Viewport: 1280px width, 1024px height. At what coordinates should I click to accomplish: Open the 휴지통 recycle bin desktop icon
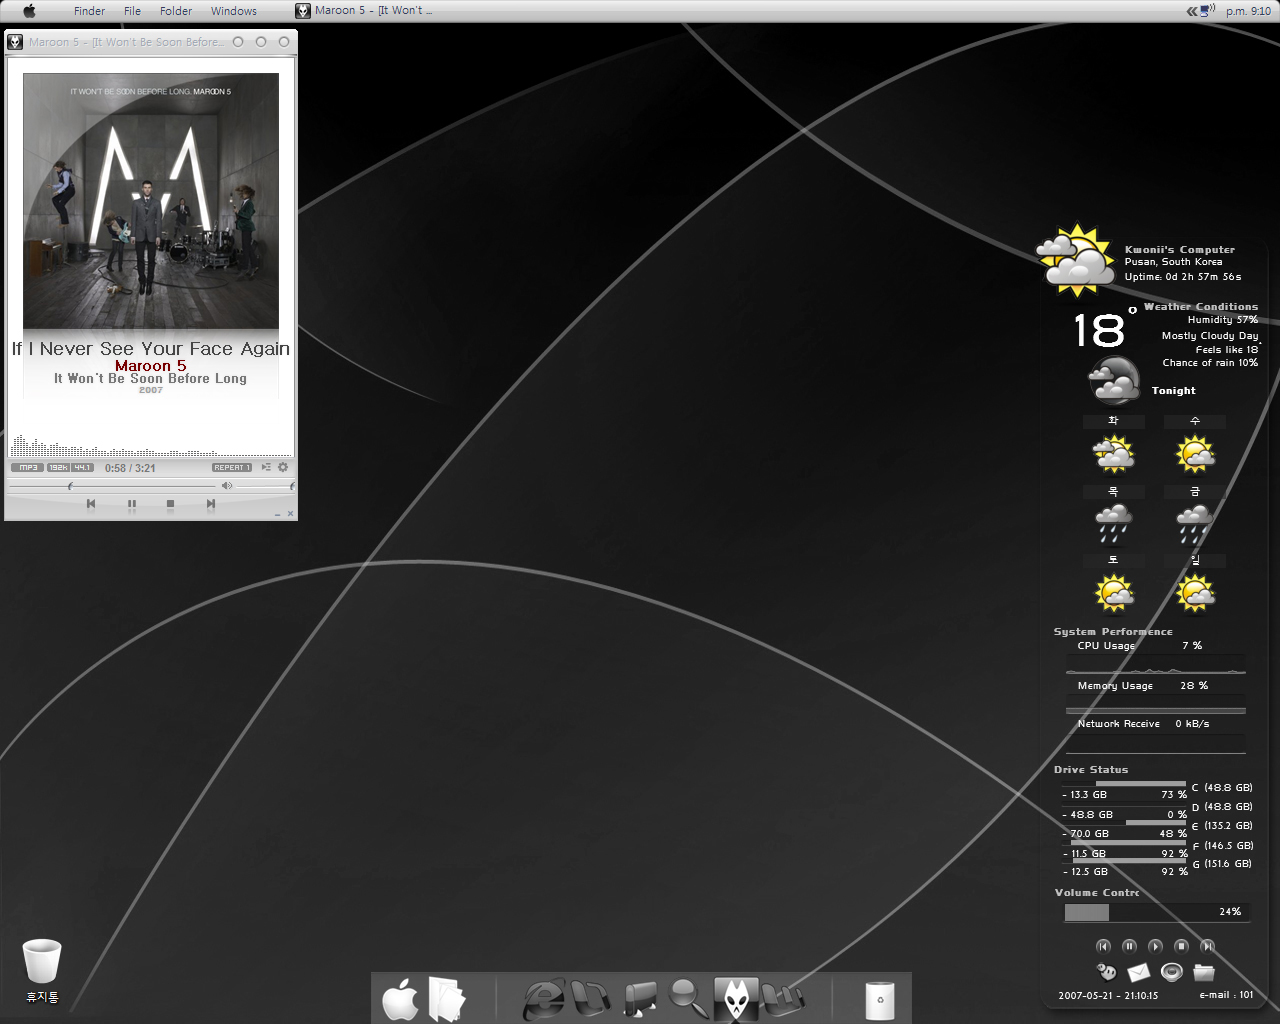click(42, 970)
